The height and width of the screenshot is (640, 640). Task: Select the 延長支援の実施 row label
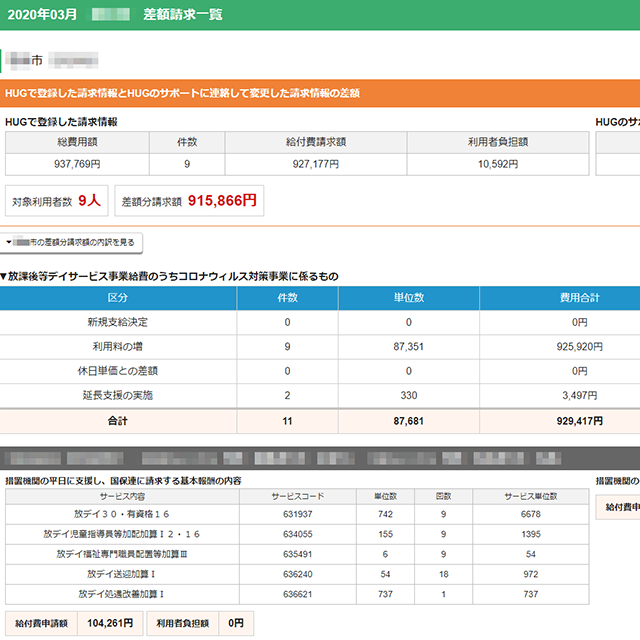tap(118, 395)
